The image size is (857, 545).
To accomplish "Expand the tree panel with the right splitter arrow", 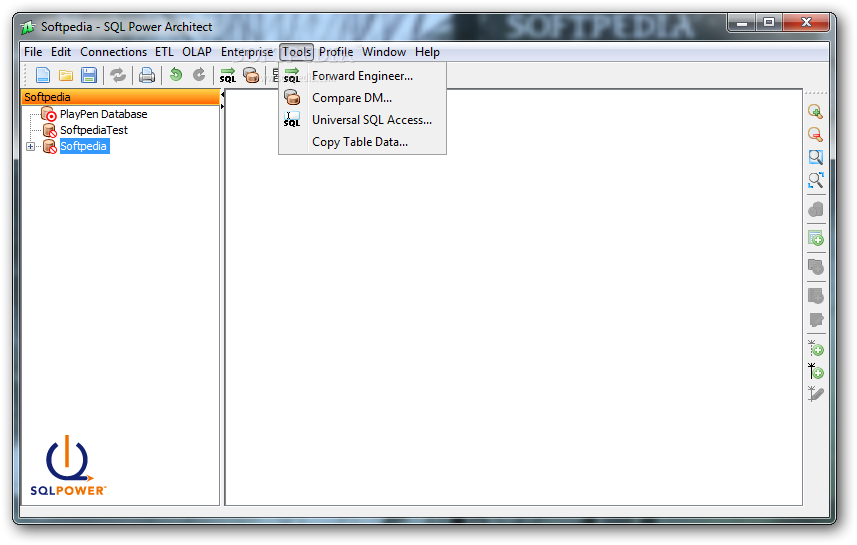I will pyautogui.click(x=222, y=107).
